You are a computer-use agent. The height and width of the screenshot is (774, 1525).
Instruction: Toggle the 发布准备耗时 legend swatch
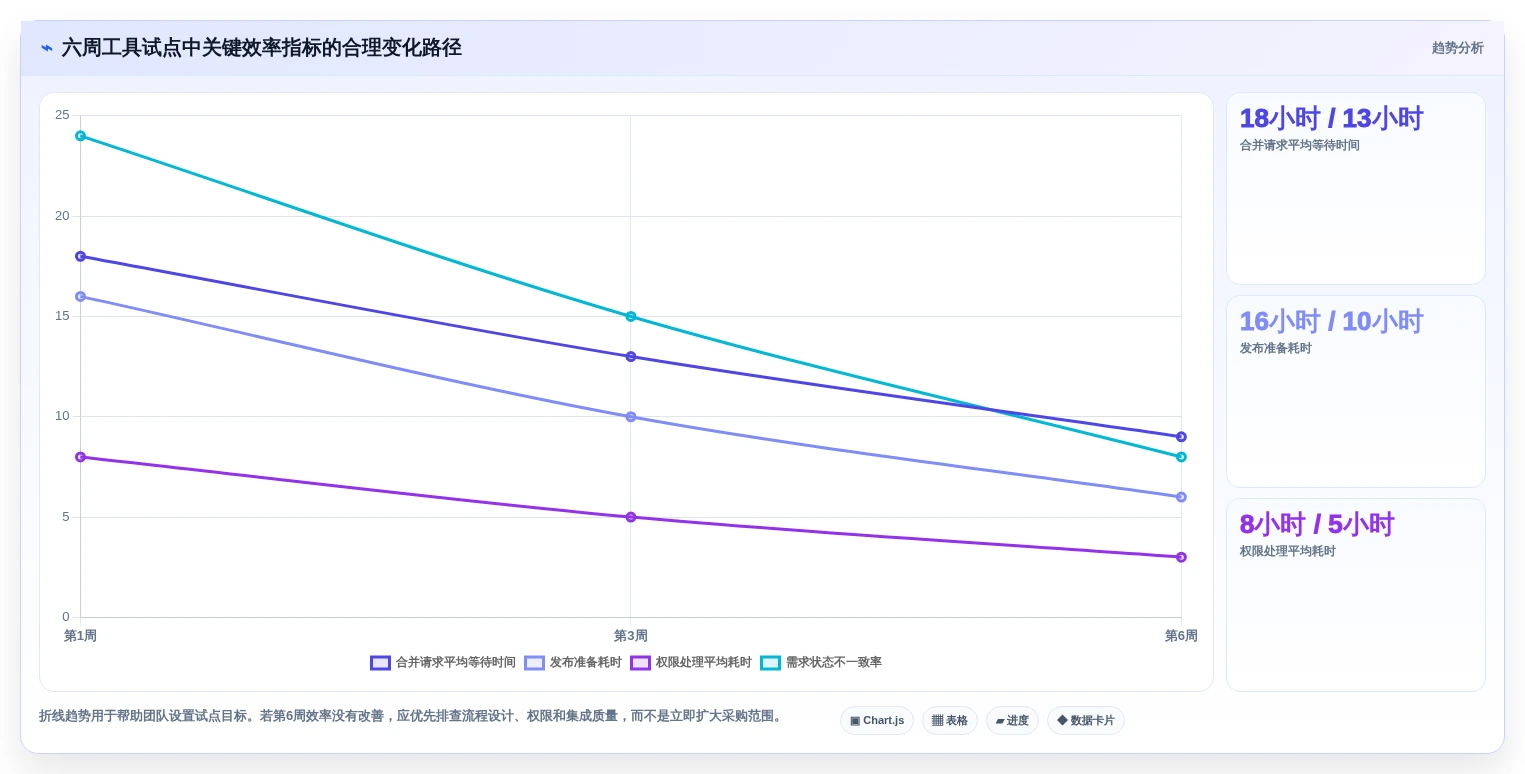(x=534, y=663)
